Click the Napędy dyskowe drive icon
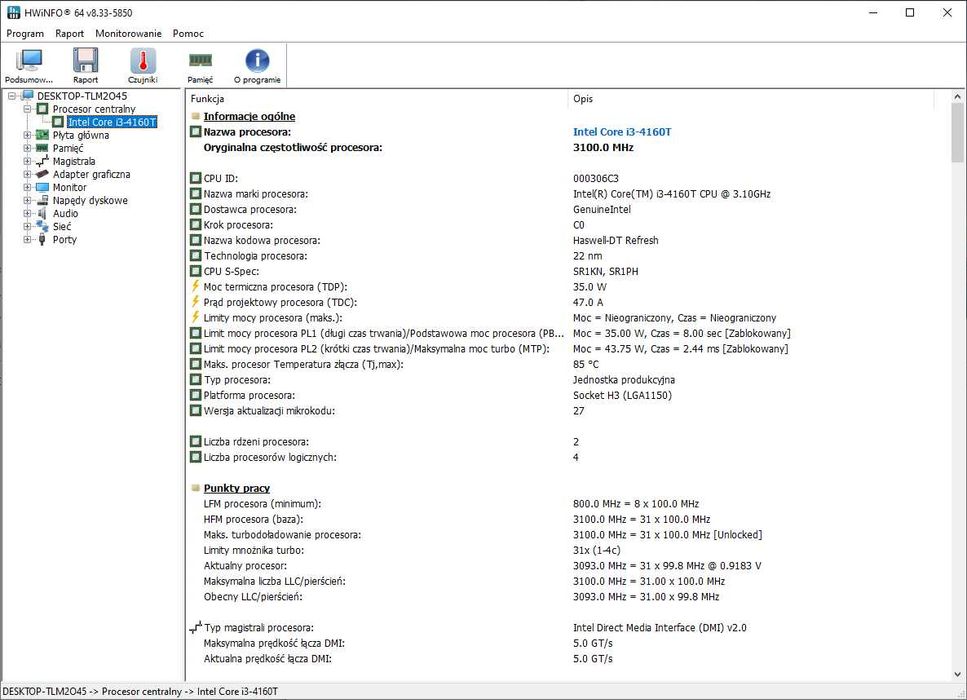The image size is (967, 700). [42, 200]
